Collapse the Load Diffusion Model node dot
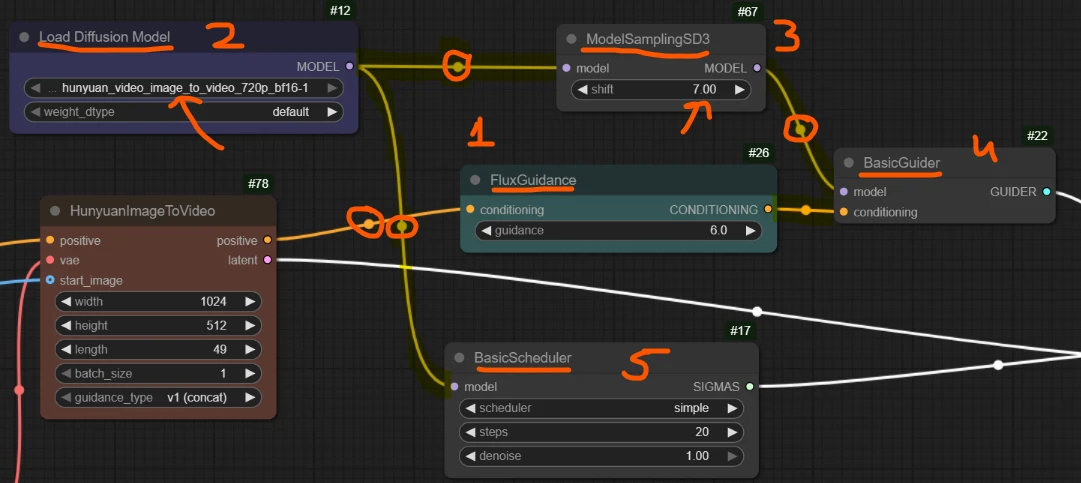Screen dimensions: 1081x483 tap(26, 38)
